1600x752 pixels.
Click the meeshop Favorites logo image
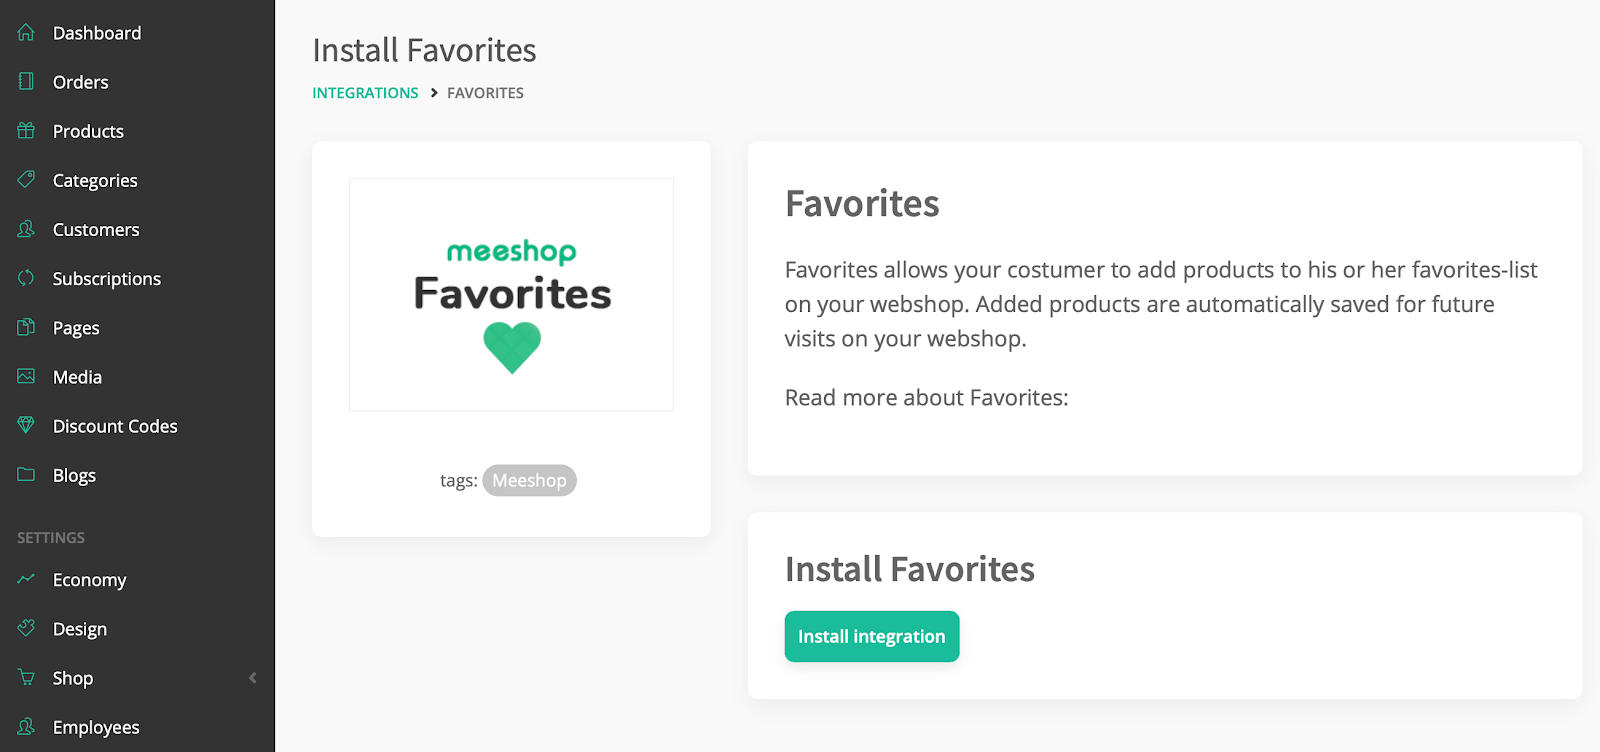511,295
